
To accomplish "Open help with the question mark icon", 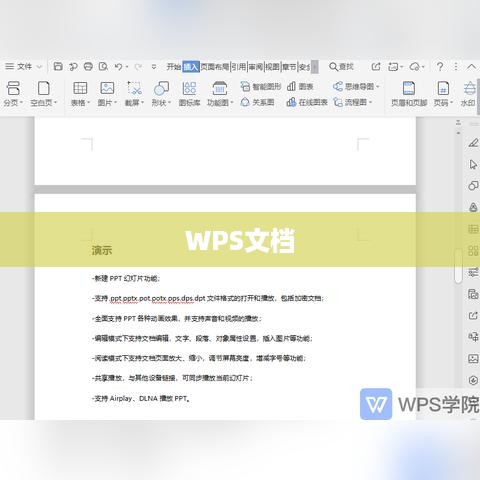I will [x=440, y=67].
